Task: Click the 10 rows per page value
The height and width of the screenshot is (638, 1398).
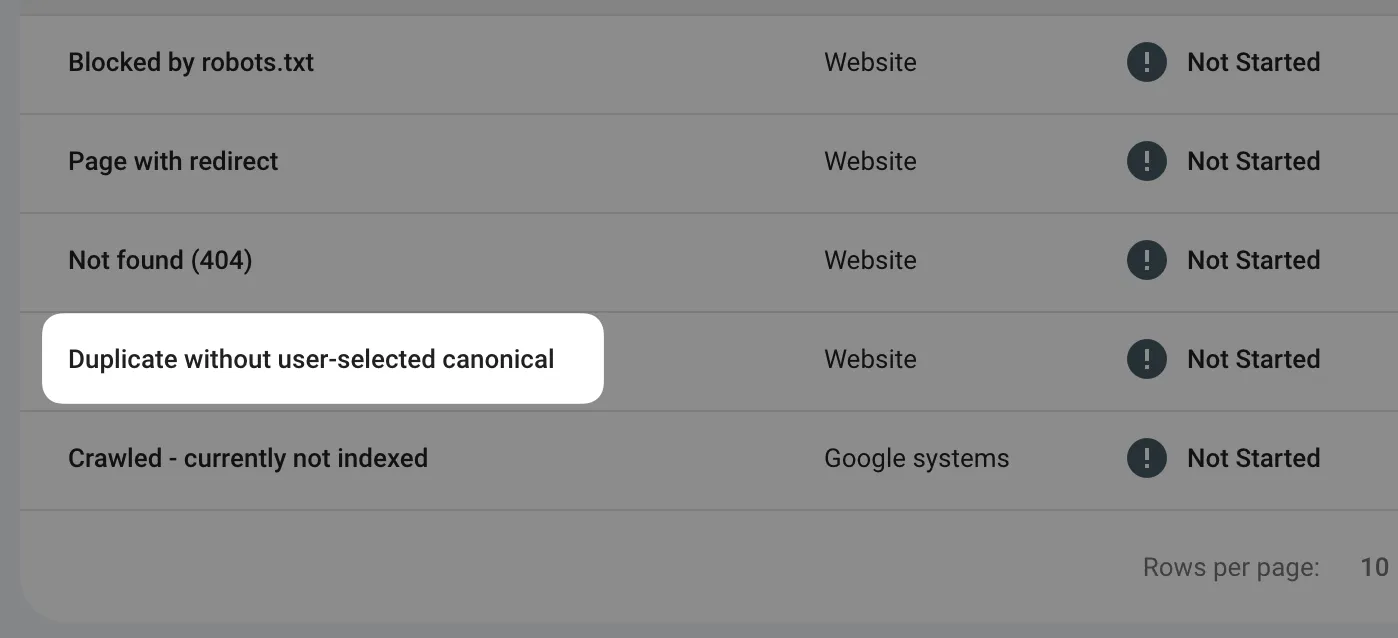Action: pos(1372,567)
